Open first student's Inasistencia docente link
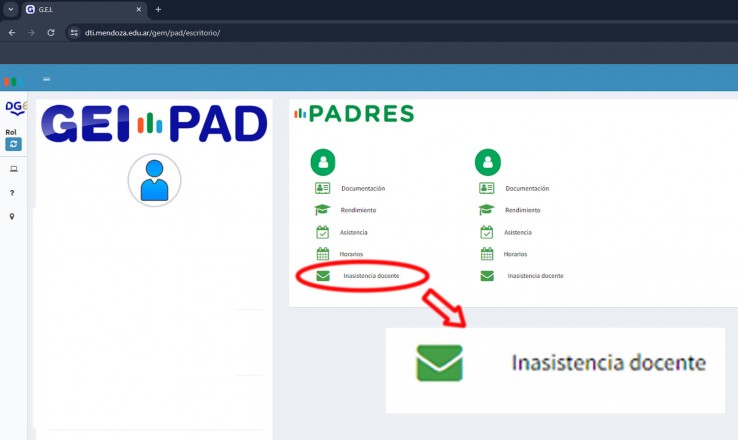 (372, 276)
